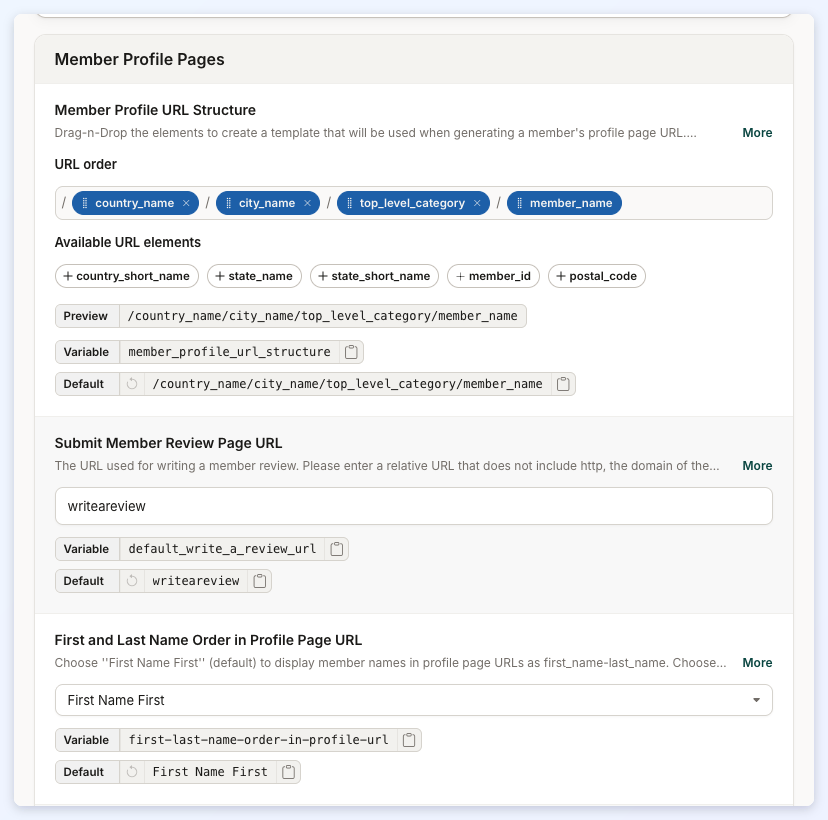
Task: Add state_short_name URL element
Action: tap(374, 276)
